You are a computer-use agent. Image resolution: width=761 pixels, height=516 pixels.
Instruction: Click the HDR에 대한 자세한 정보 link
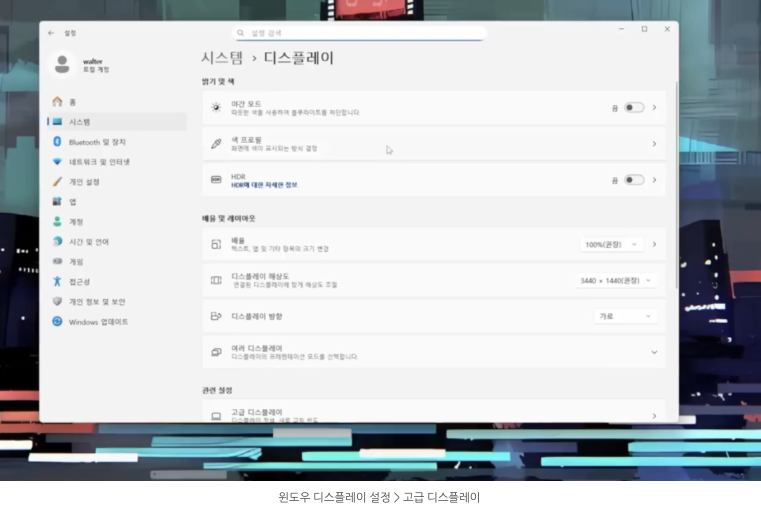264,185
